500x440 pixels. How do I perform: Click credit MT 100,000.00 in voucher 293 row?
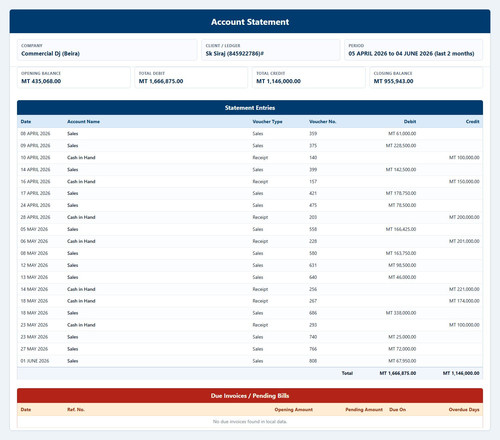click(464, 325)
